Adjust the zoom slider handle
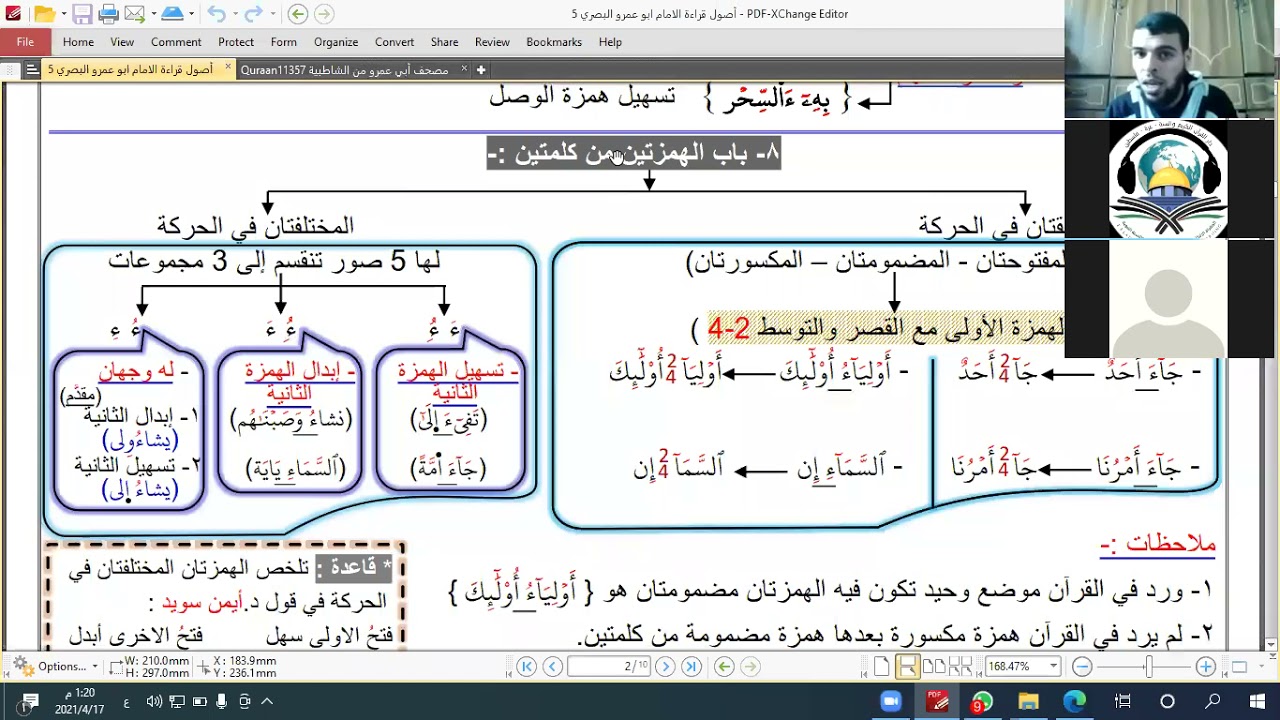Viewport: 1280px width, 720px height. pos(1148,666)
